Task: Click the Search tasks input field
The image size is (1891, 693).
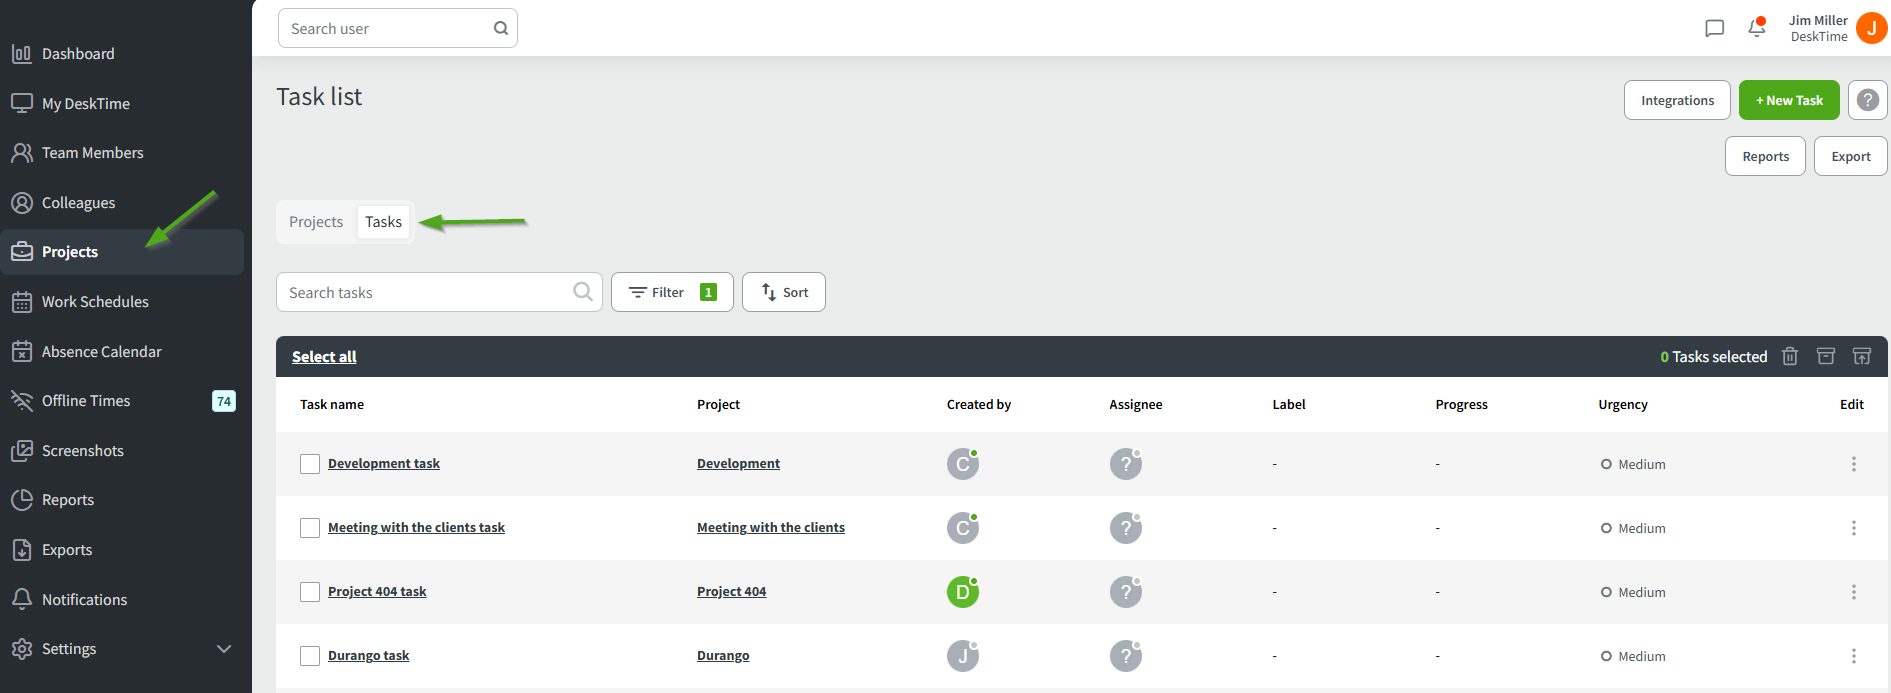Action: click(x=425, y=292)
